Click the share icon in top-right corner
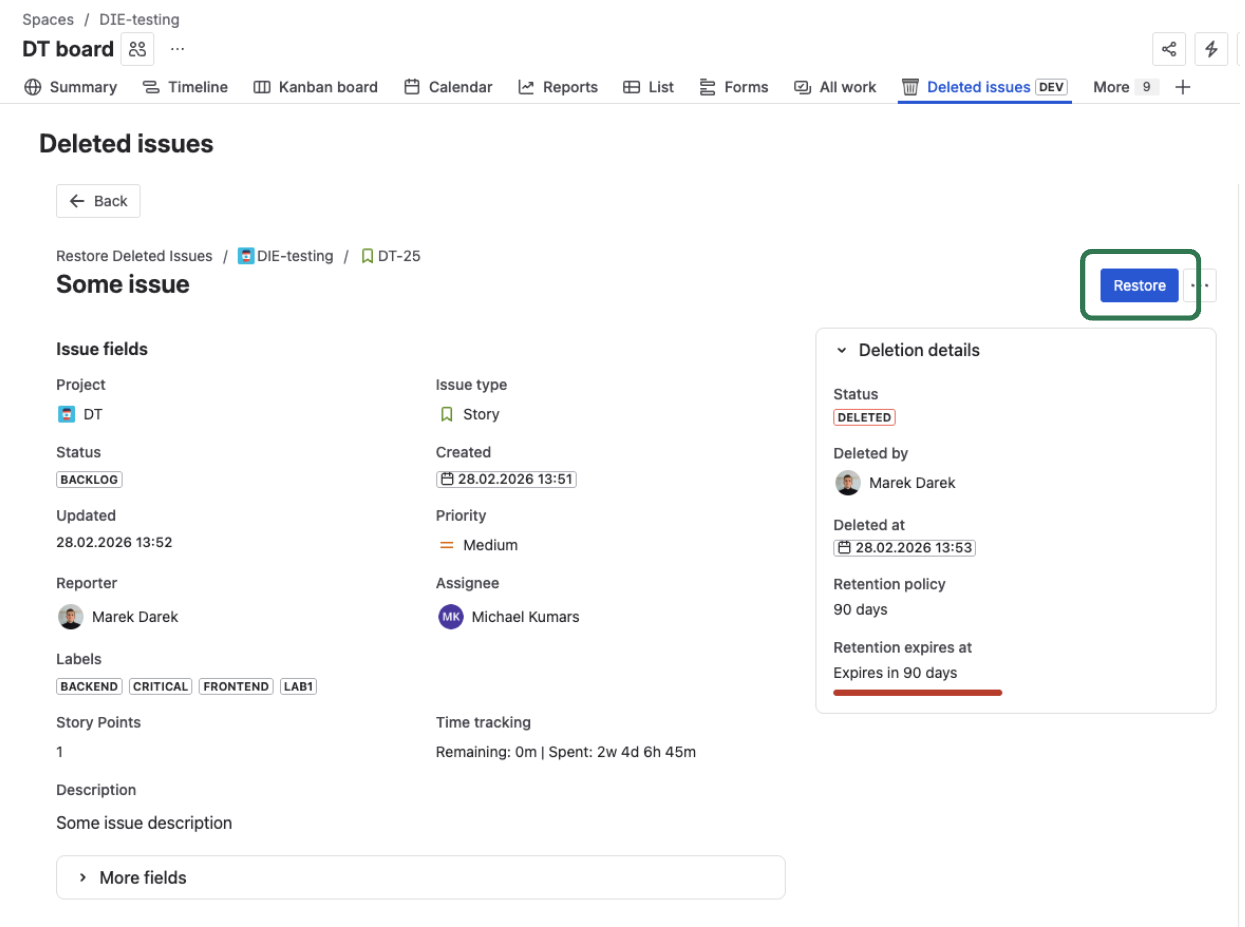 click(x=1169, y=49)
